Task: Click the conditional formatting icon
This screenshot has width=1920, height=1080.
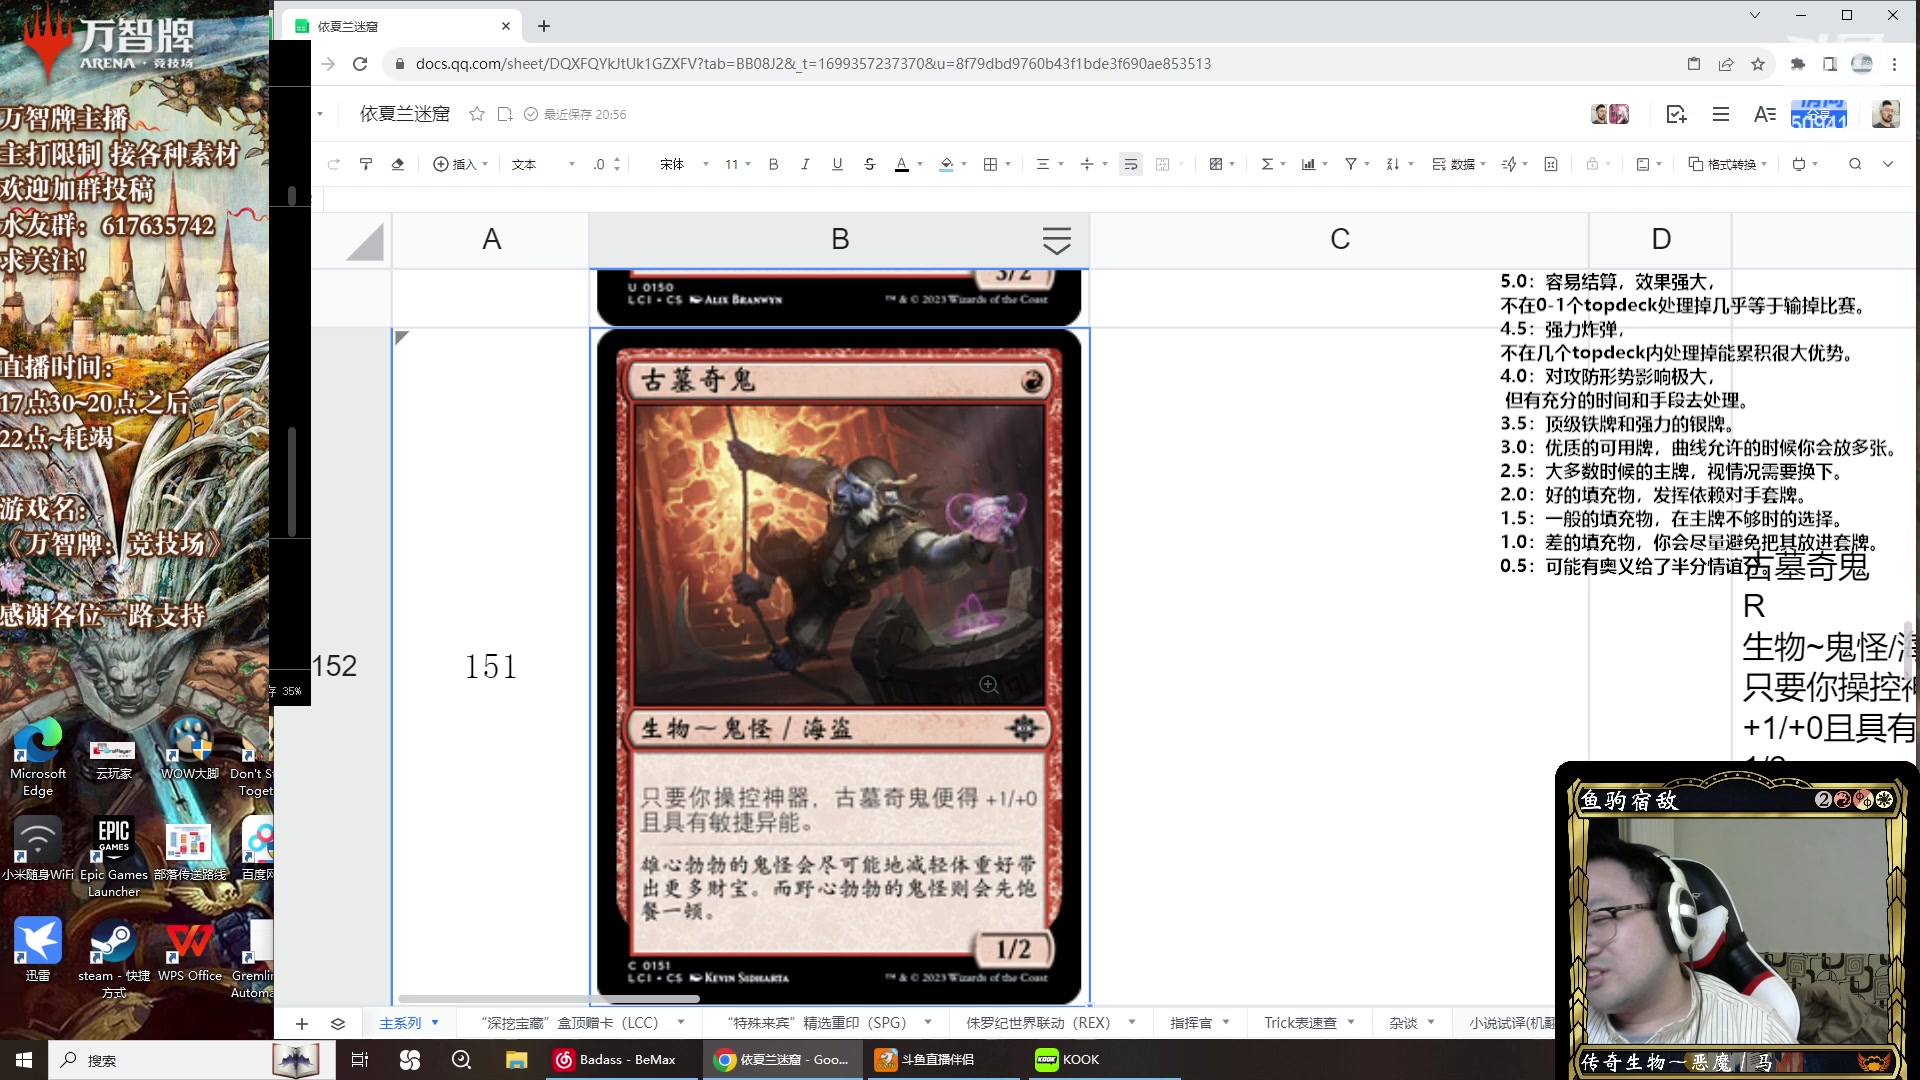Action: coord(1216,164)
